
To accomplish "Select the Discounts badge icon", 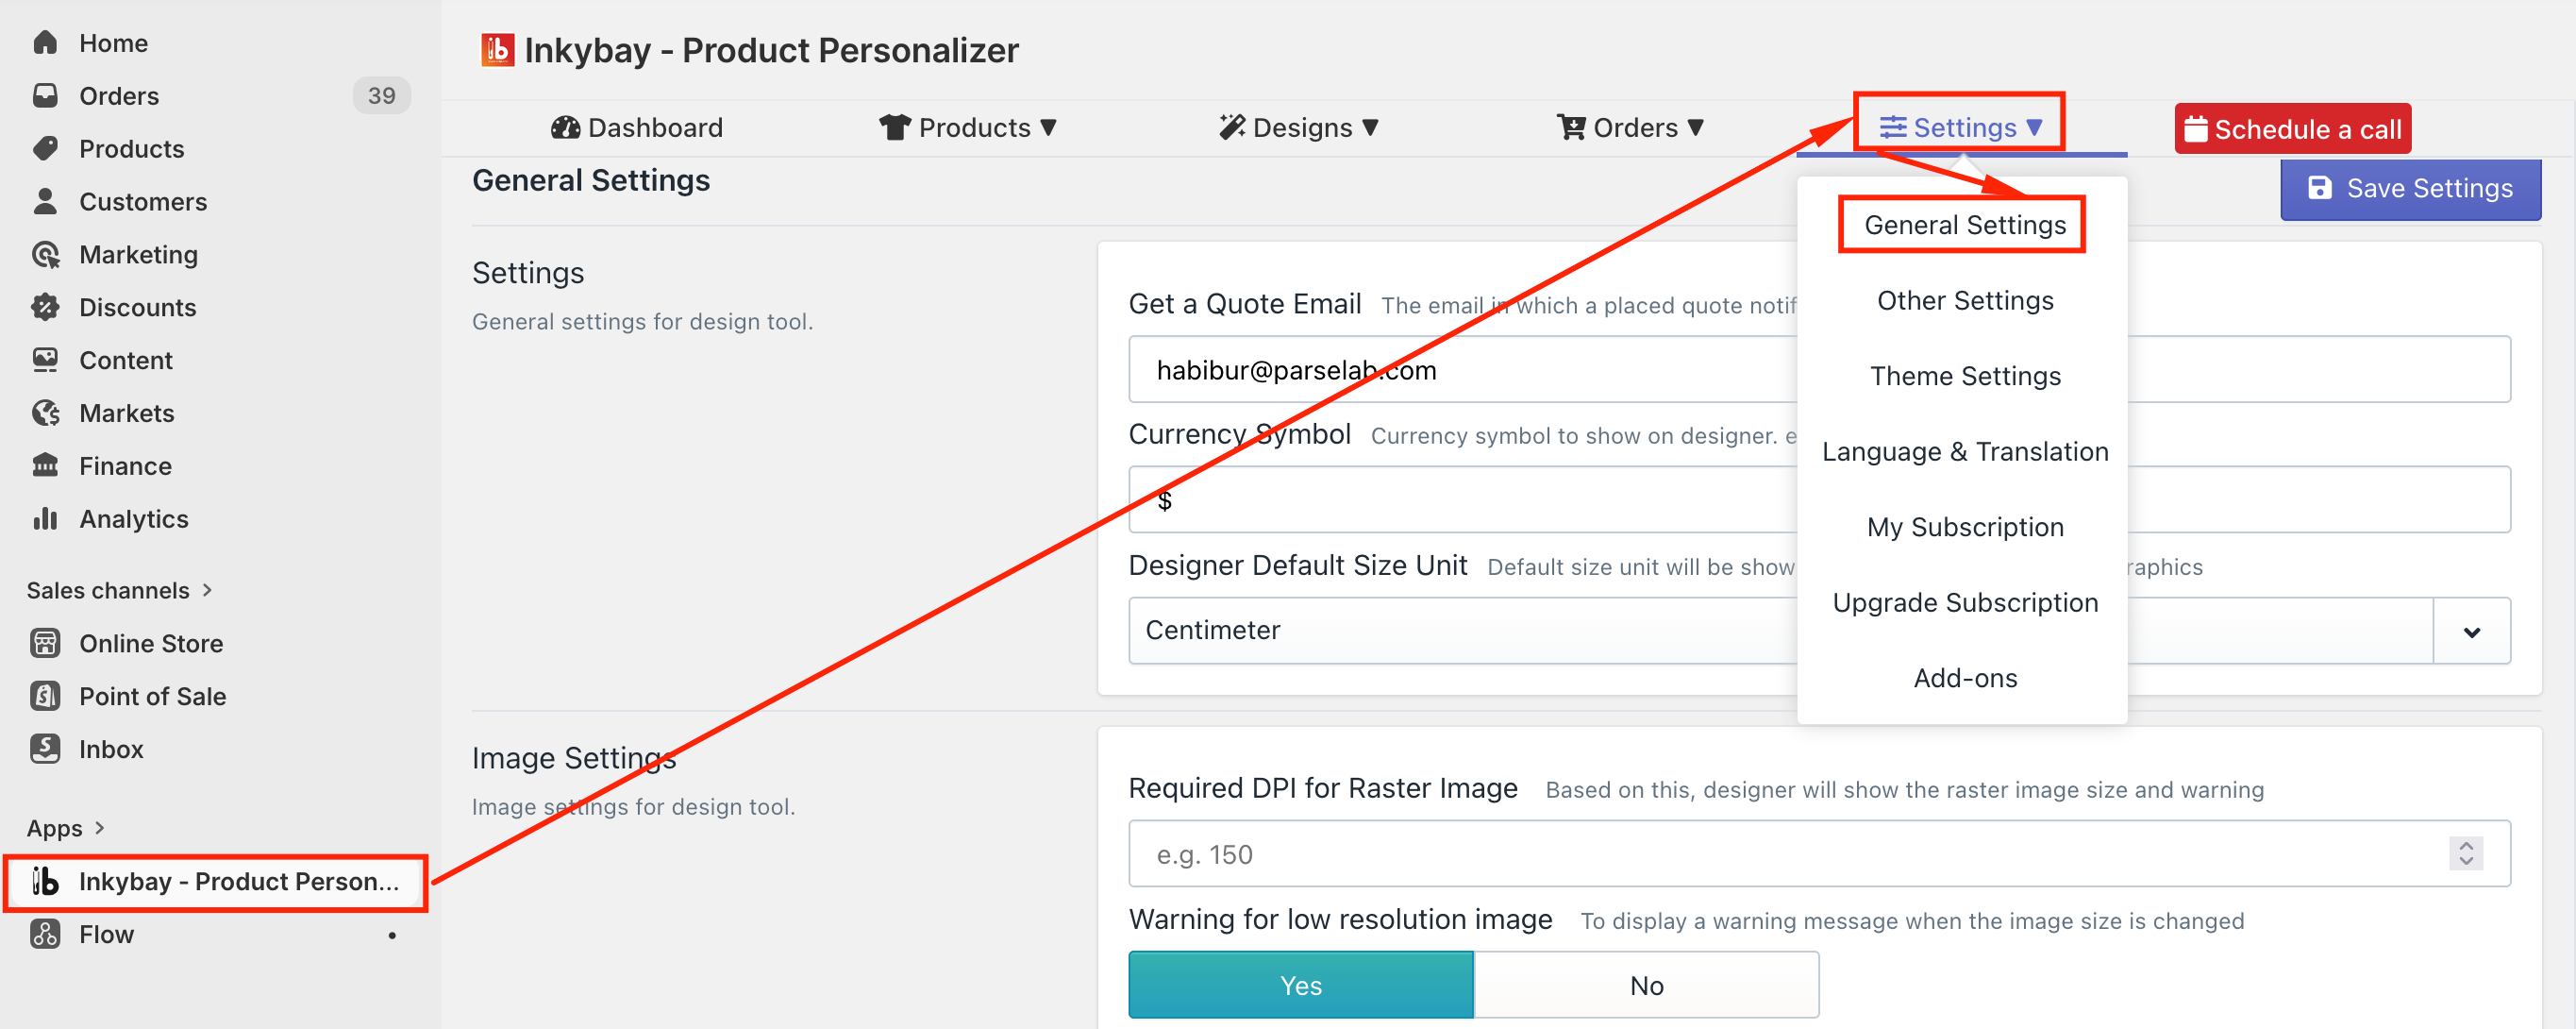I will click(45, 307).
